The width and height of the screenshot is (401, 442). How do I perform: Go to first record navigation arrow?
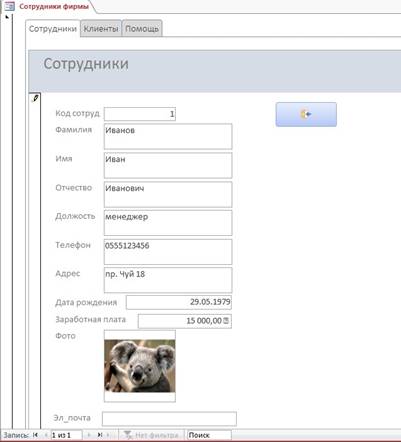coord(35,435)
